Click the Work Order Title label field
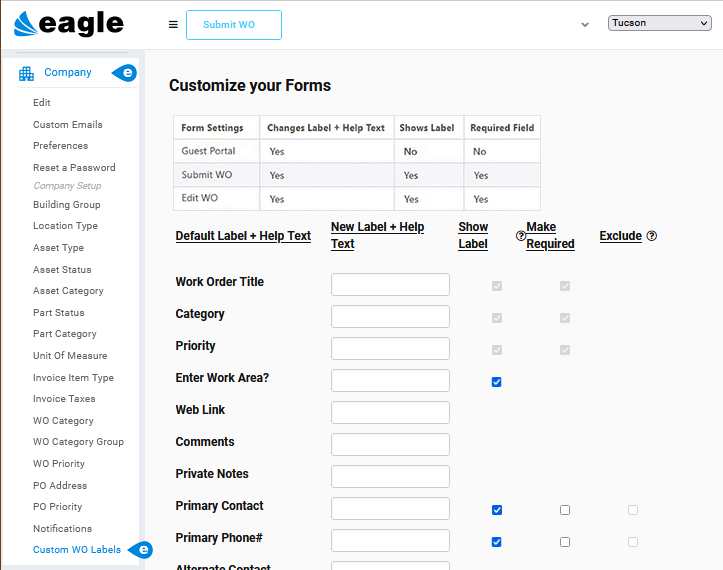This screenshot has width=723, height=570. click(390, 285)
